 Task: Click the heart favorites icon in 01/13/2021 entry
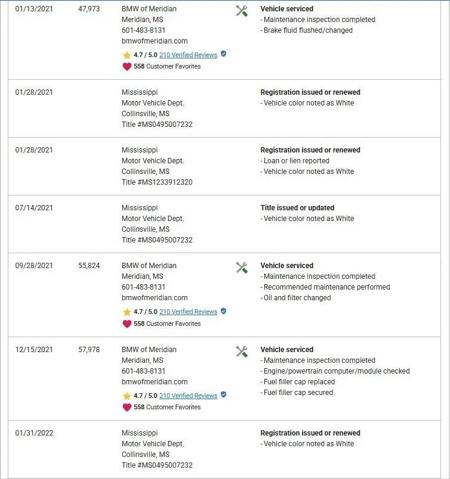[x=127, y=66]
